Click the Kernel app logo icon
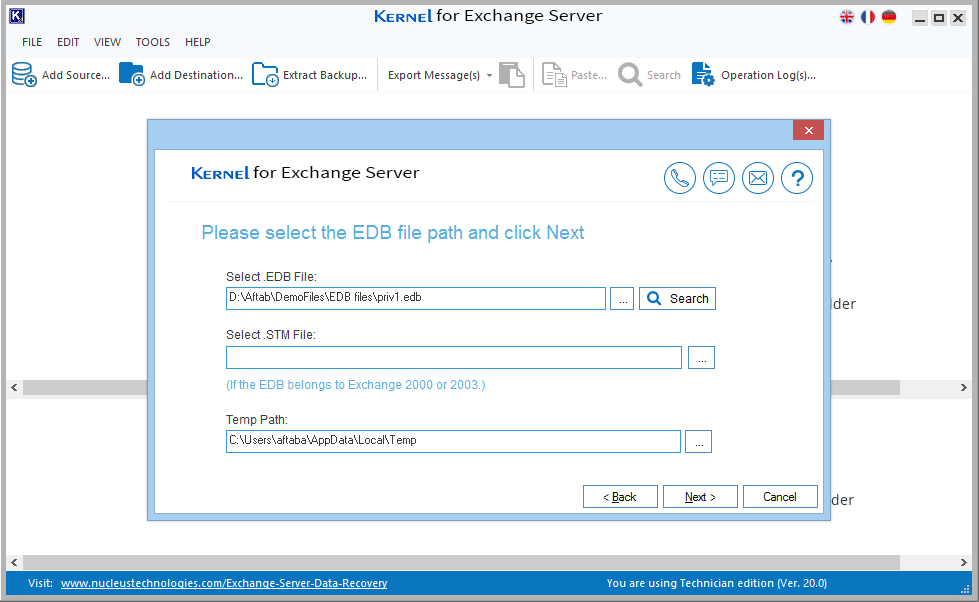Image resolution: width=979 pixels, height=602 pixels. click(x=17, y=16)
